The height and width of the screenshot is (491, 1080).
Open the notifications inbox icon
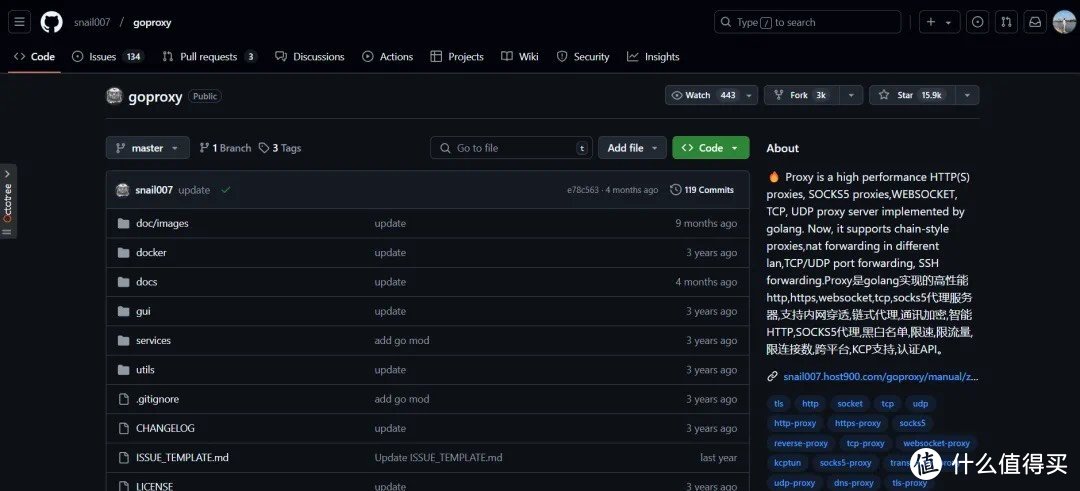pos(1036,22)
